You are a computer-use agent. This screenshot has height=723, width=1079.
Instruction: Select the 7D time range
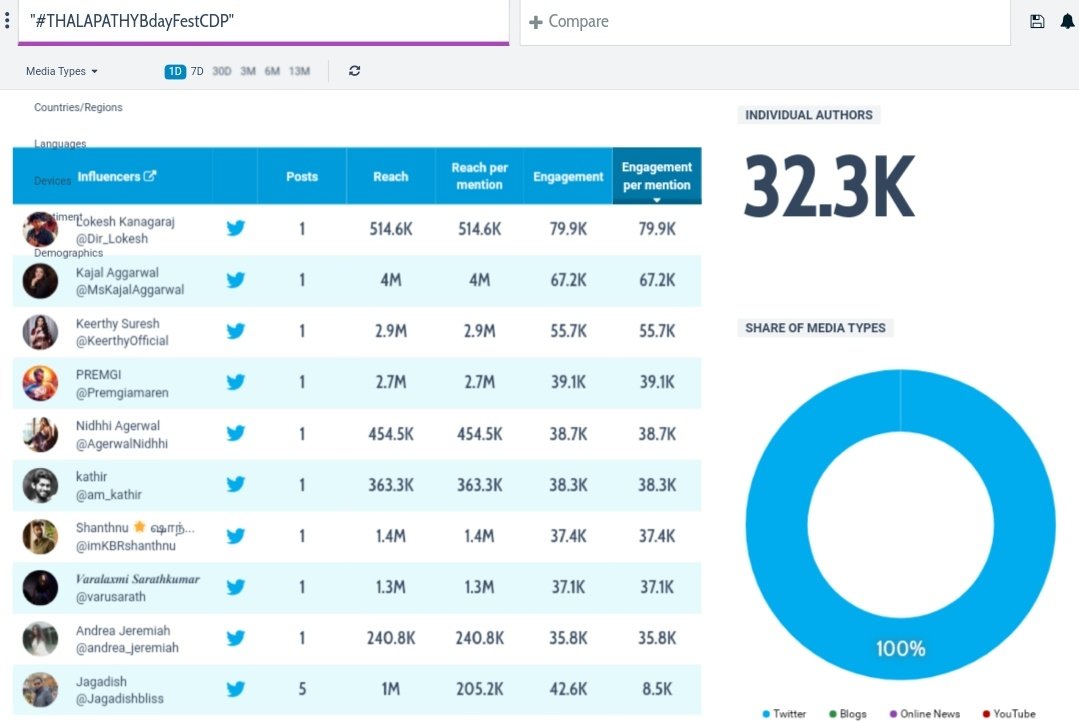click(x=197, y=71)
